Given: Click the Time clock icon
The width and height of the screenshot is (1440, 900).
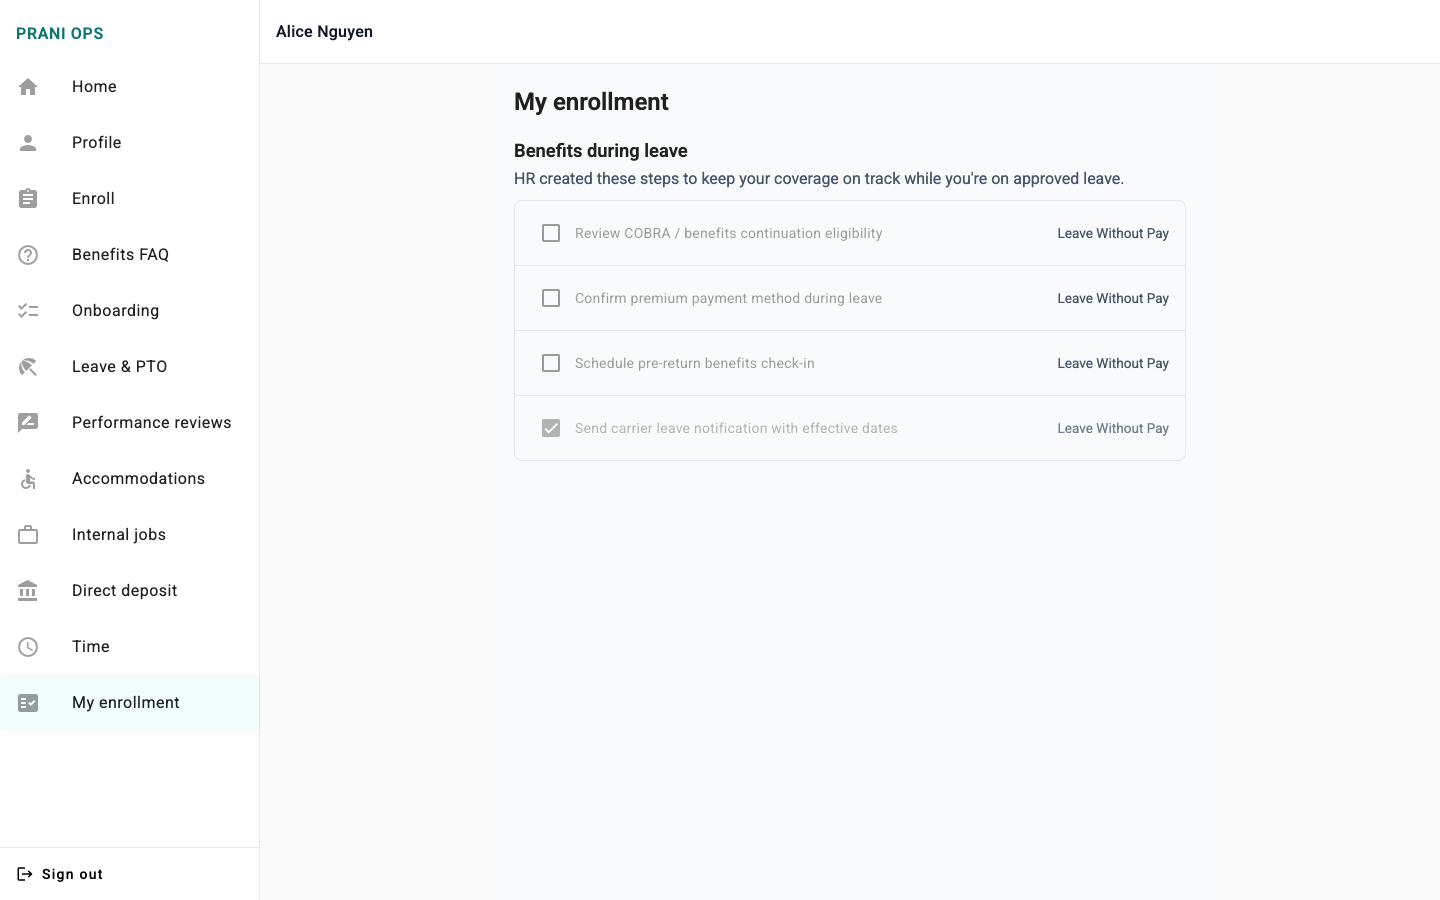Looking at the screenshot, I should point(28,647).
